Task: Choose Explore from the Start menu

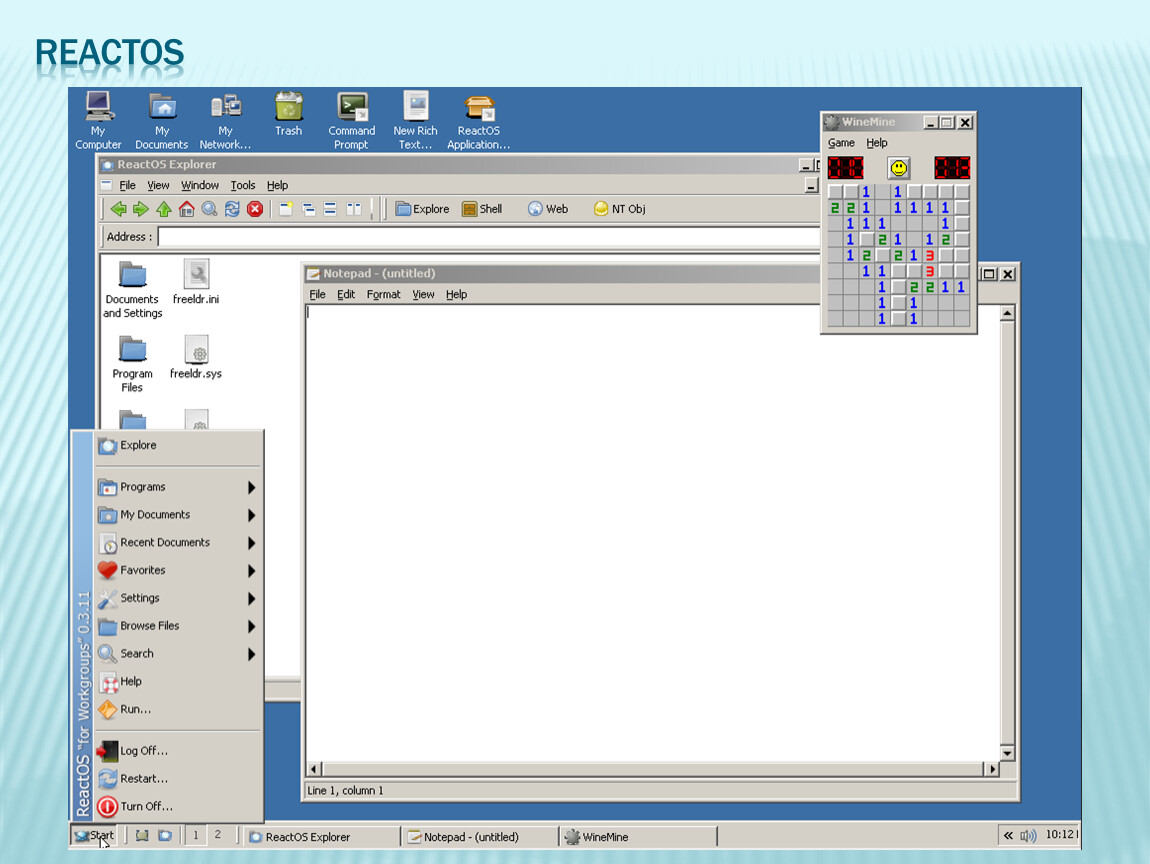Action: point(178,445)
